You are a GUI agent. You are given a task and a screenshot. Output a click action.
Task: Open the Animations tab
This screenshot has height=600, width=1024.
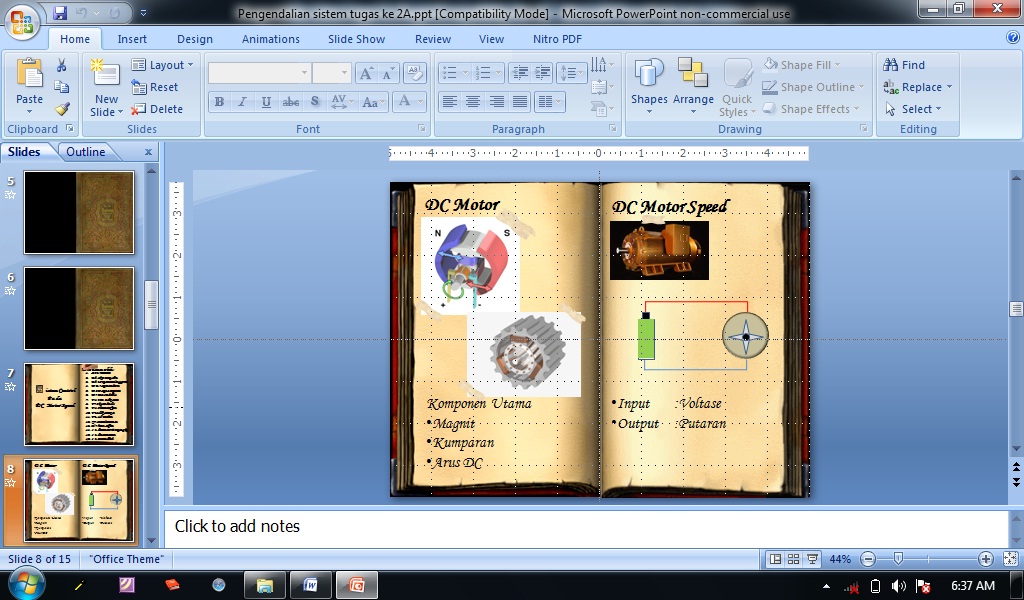(270, 39)
